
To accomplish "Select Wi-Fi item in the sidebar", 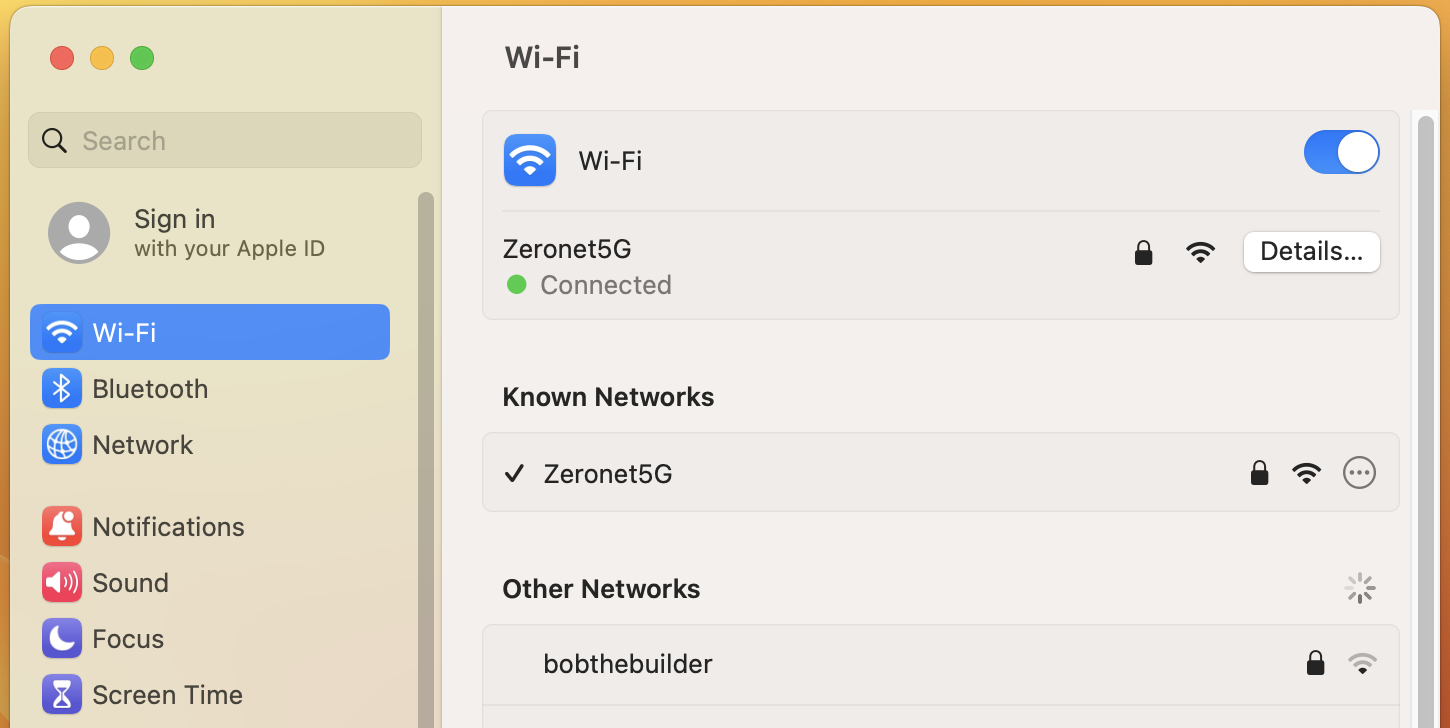I will point(210,332).
